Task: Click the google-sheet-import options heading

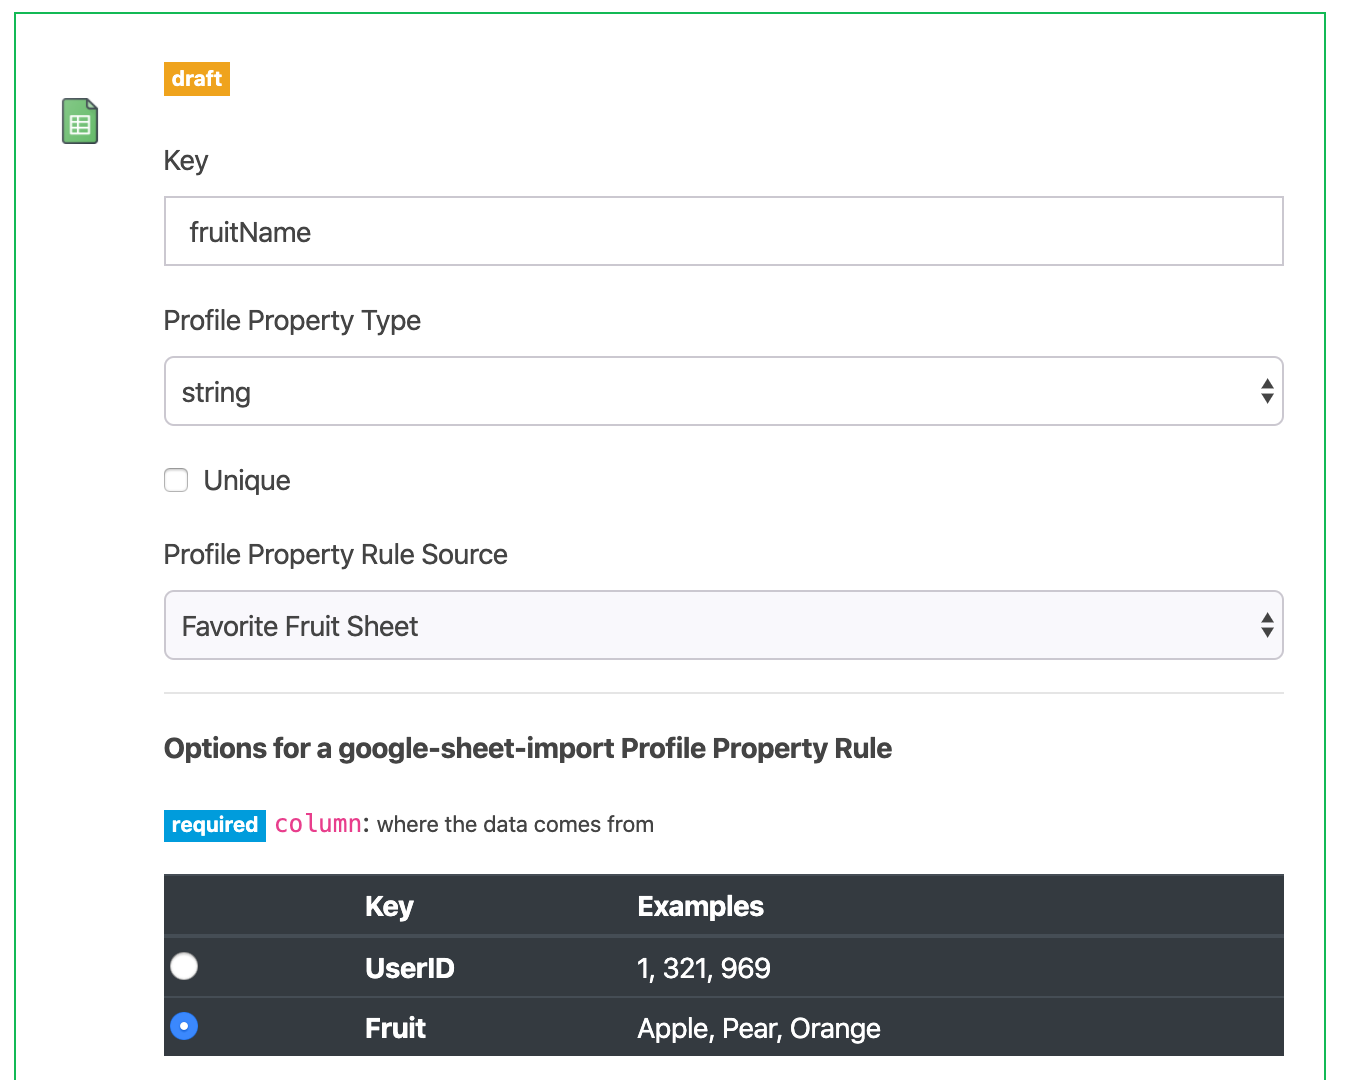Action: click(528, 749)
